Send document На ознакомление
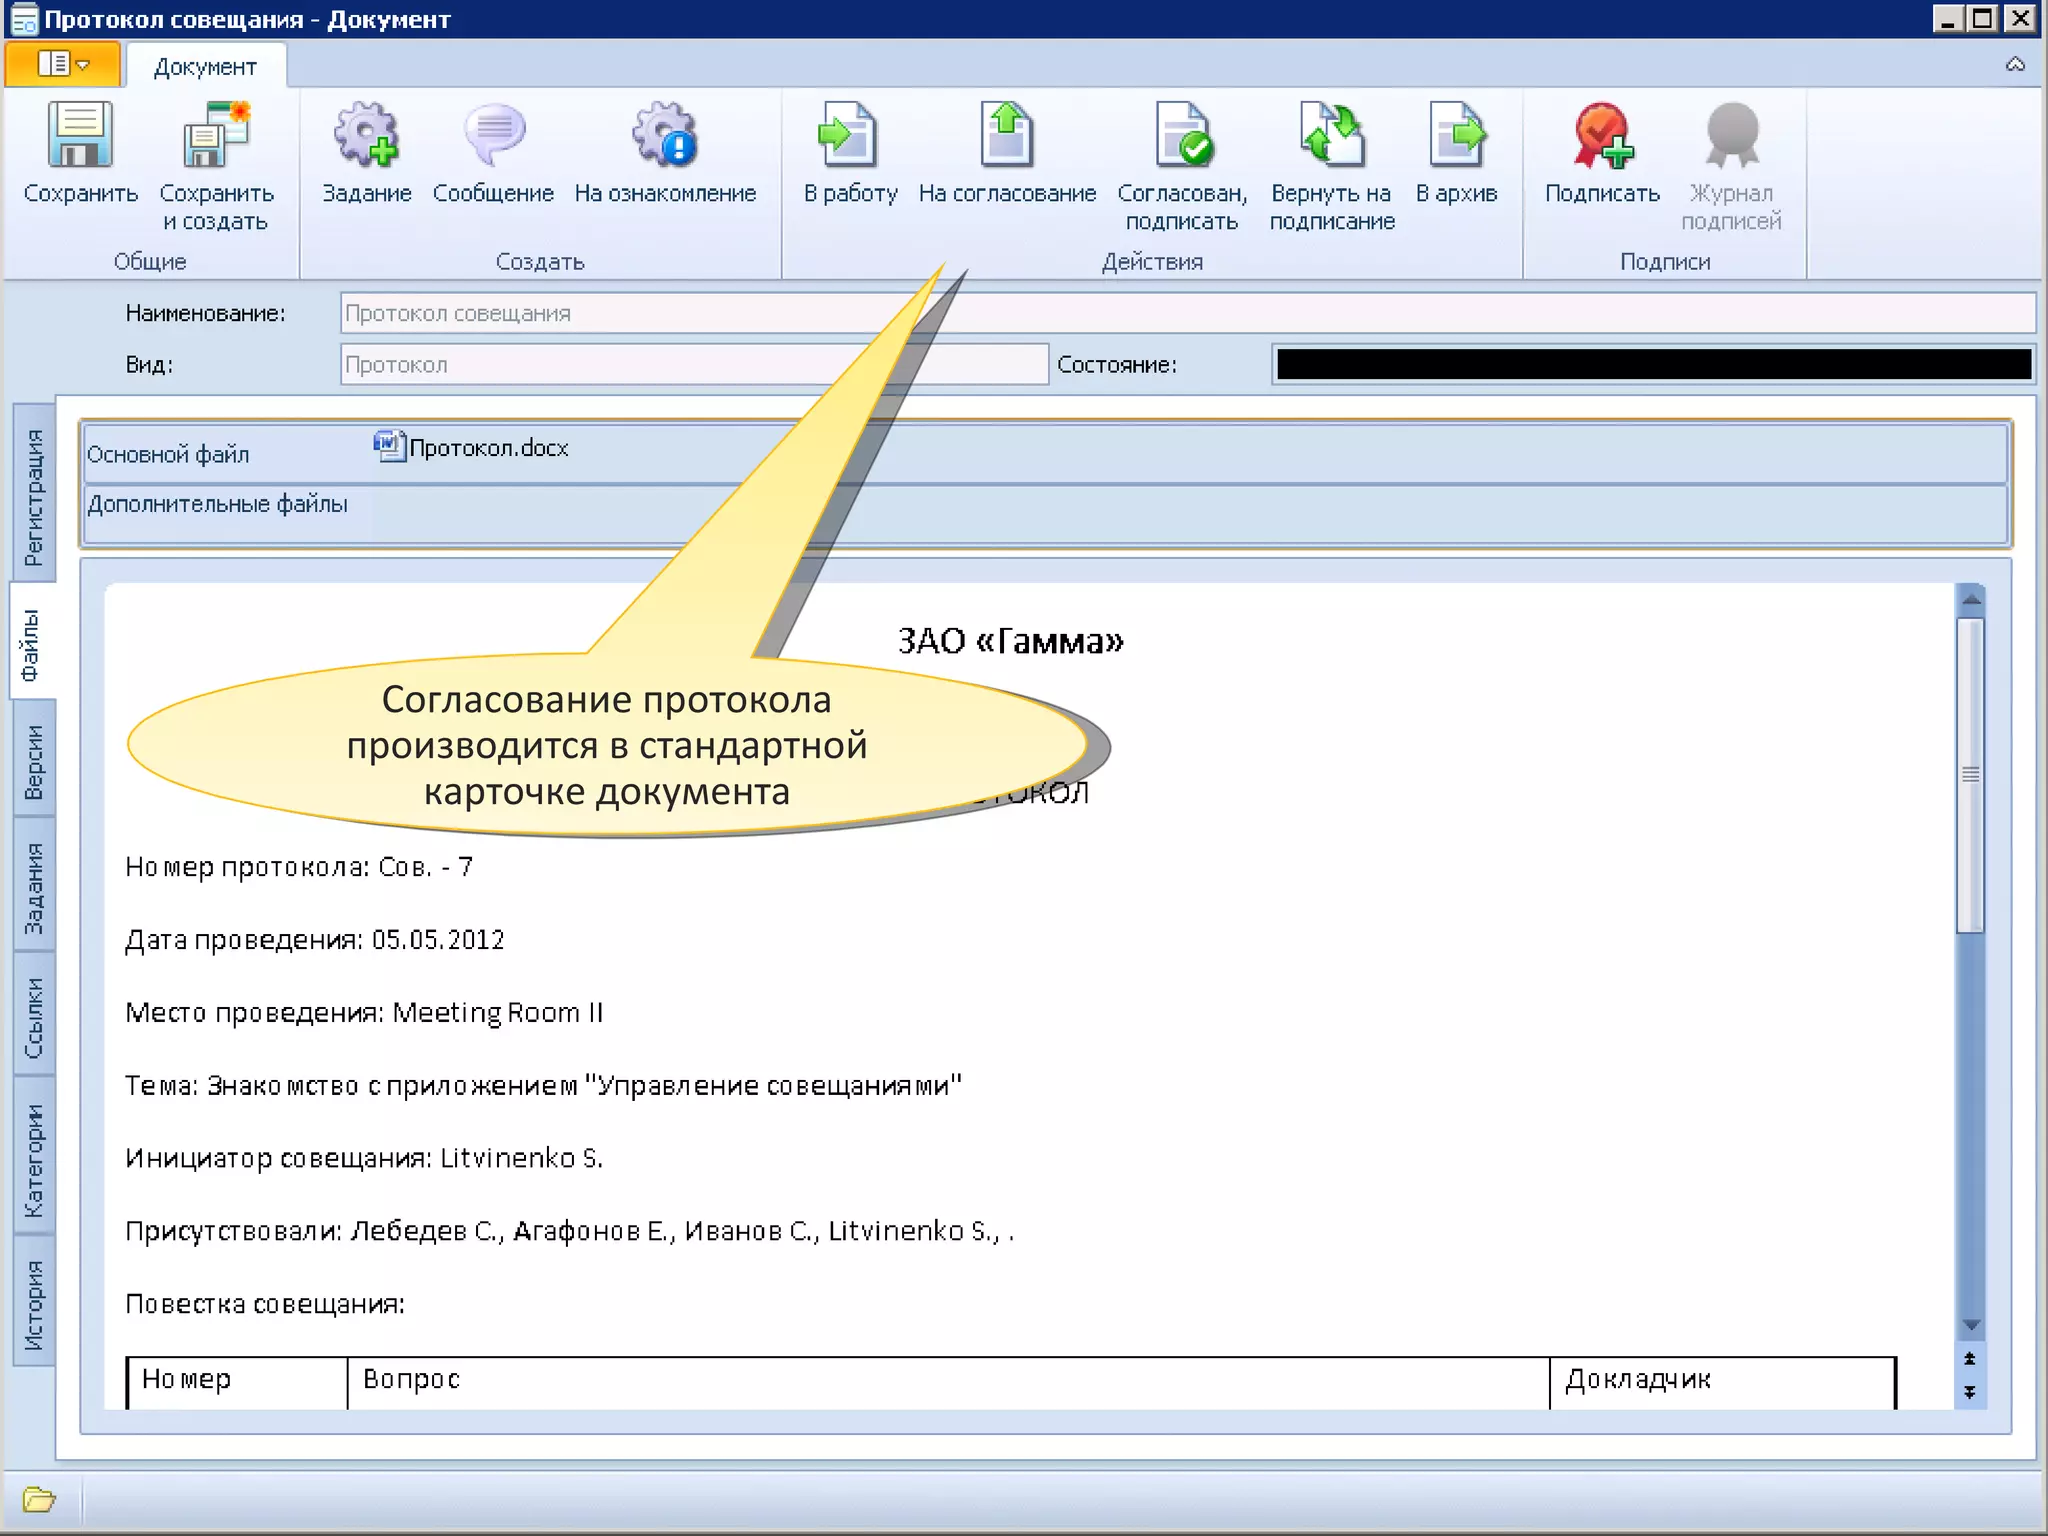Image resolution: width=2048 pixels, height=1536 pixels. point(665,135)
